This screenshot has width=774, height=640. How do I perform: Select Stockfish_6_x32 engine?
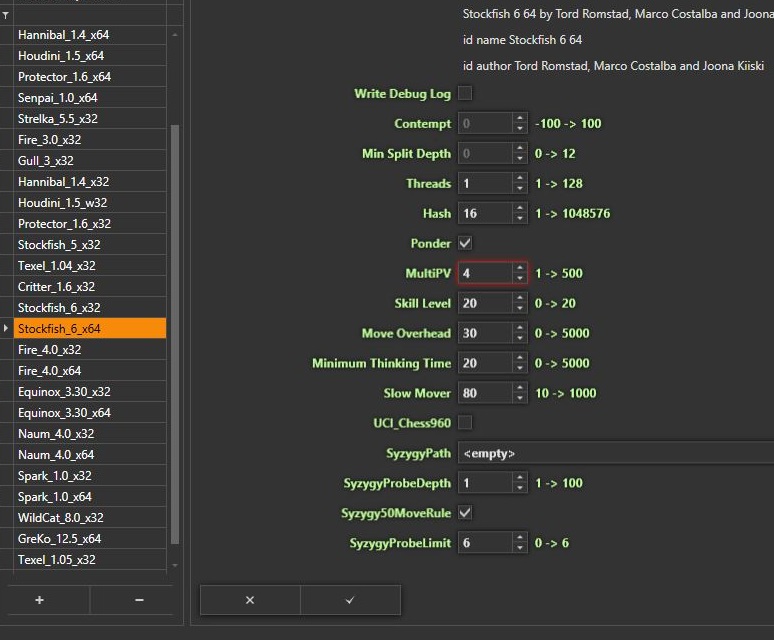pyautogui.click(x=90, y=307)
